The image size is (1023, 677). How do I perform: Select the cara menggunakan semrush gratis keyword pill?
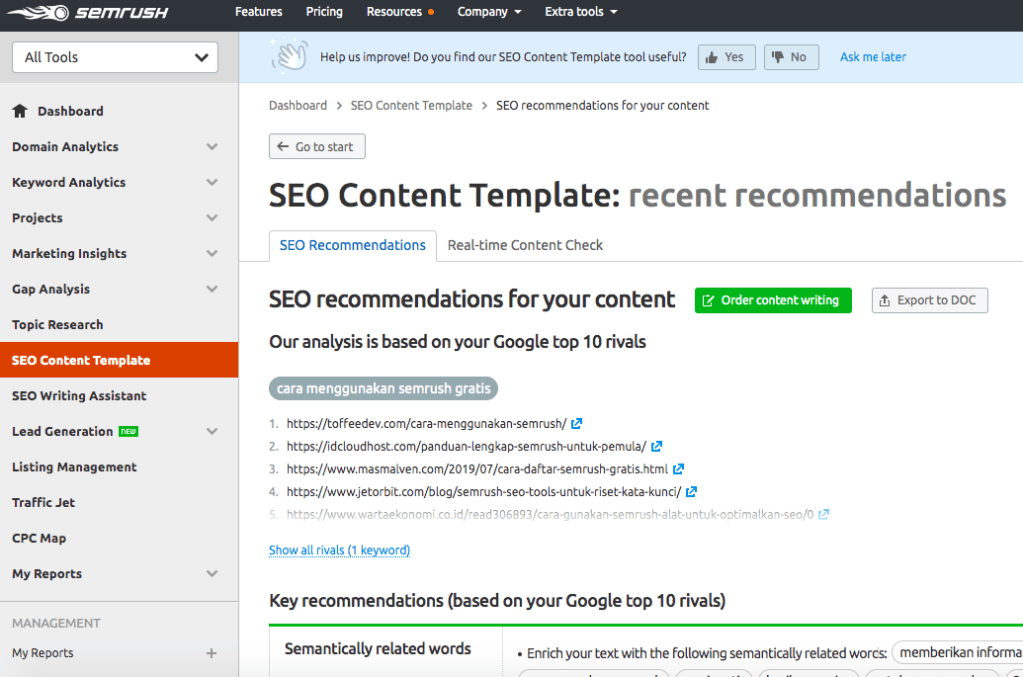[x=381, y=388]
